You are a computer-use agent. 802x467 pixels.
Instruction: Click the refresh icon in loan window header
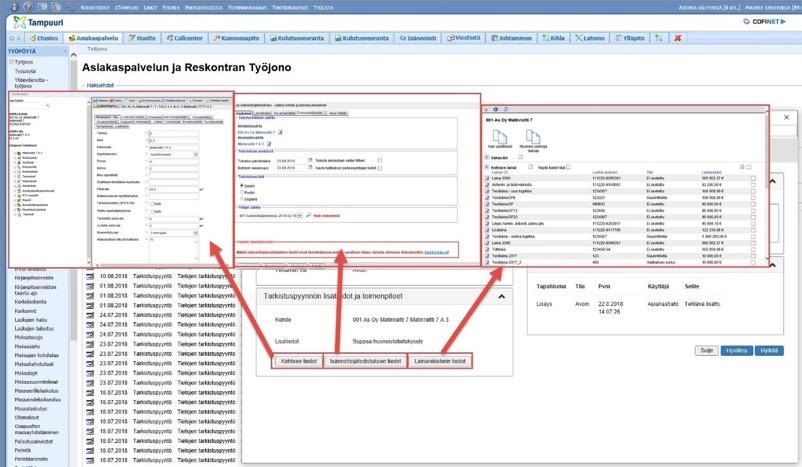505,109
